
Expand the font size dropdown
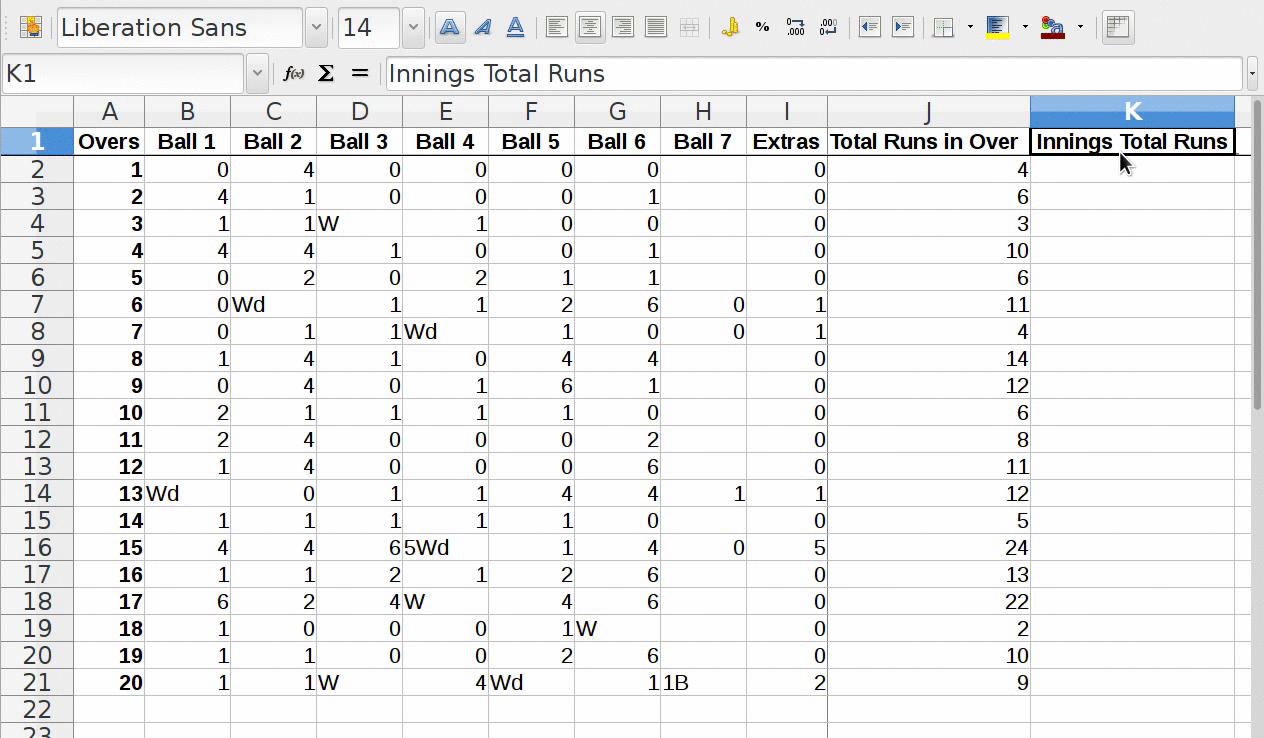(413, 28)
